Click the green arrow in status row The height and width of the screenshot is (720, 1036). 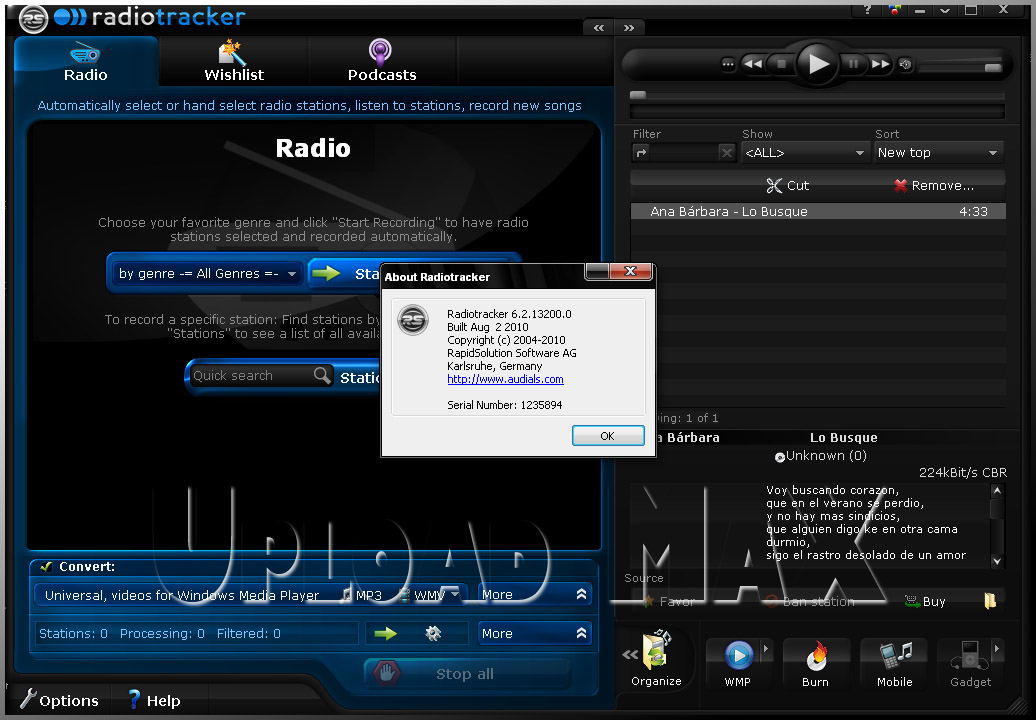(385, 634)
